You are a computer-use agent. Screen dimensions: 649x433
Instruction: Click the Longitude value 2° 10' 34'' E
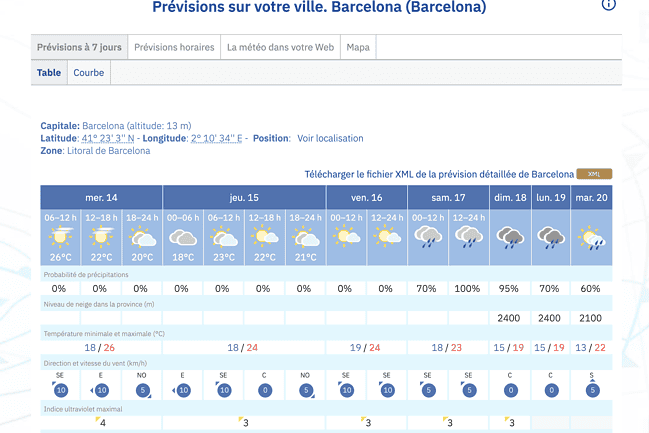click(x=216, y=138)
